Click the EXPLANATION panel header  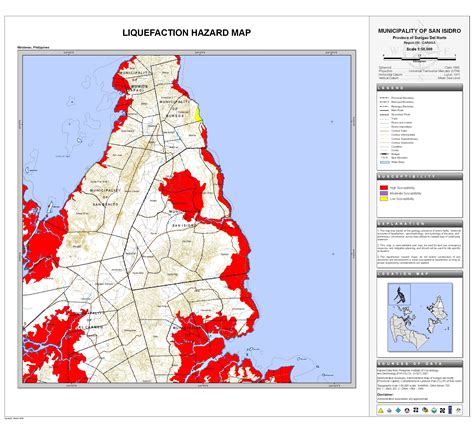coord(419,224)
